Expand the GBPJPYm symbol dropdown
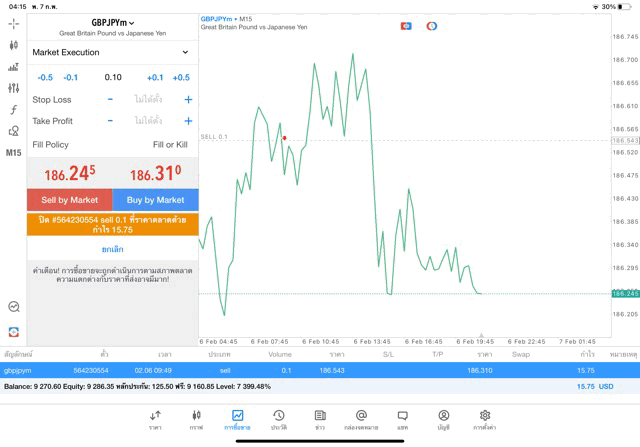Image resolution: width=640 pixels, height=447 pixels. coord(113,23)
